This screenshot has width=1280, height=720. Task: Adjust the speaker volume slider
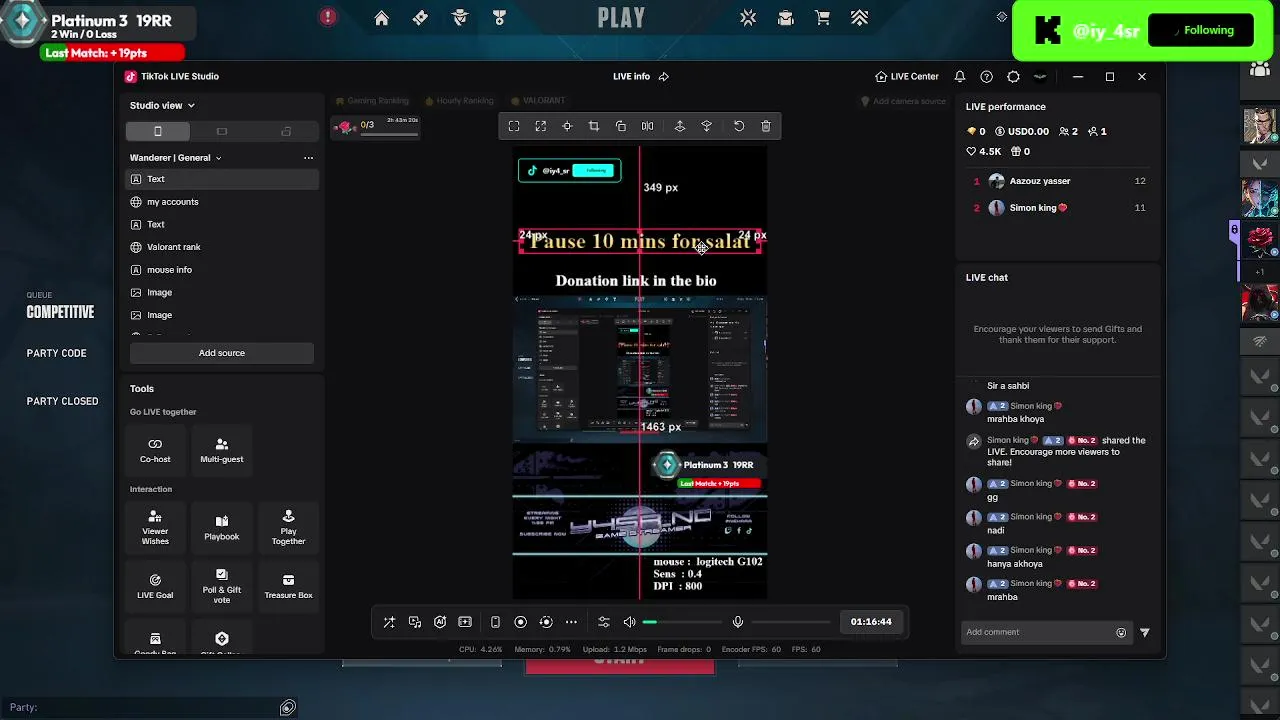point(682,622)
